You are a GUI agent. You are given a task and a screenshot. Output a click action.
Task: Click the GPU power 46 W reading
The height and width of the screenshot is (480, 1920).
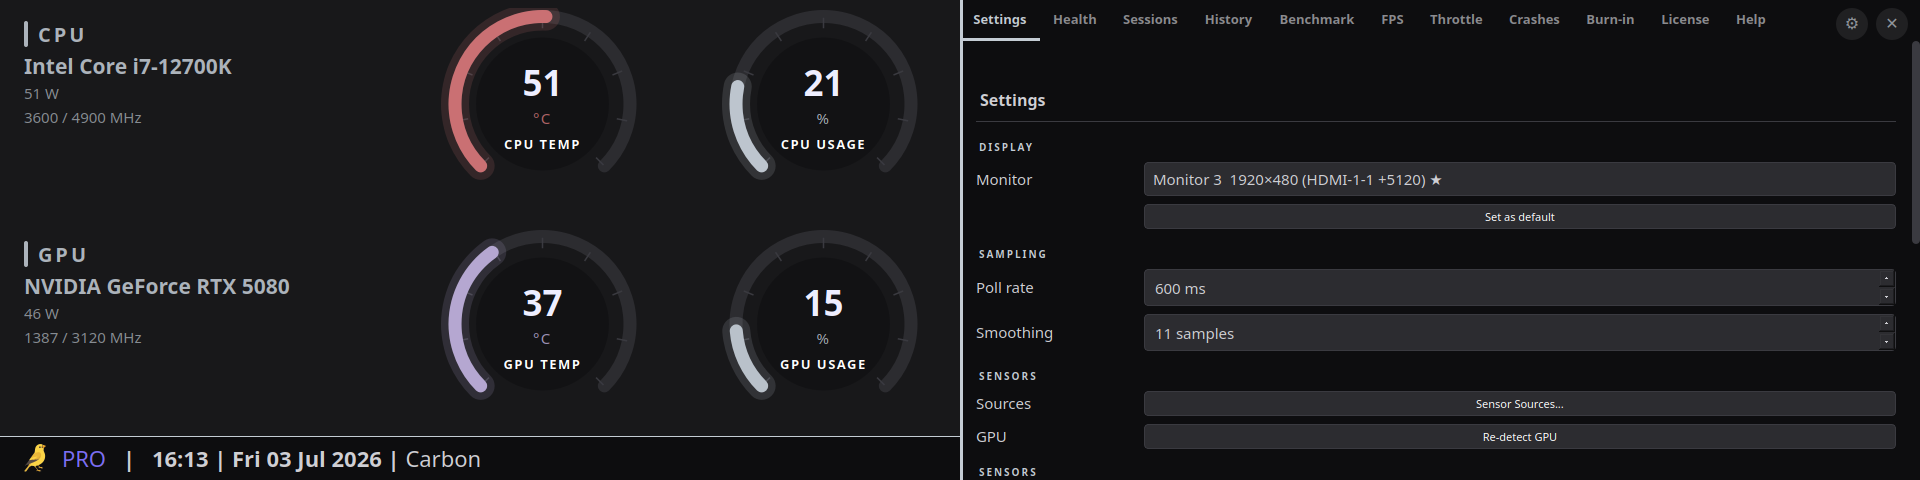[42, 314]
